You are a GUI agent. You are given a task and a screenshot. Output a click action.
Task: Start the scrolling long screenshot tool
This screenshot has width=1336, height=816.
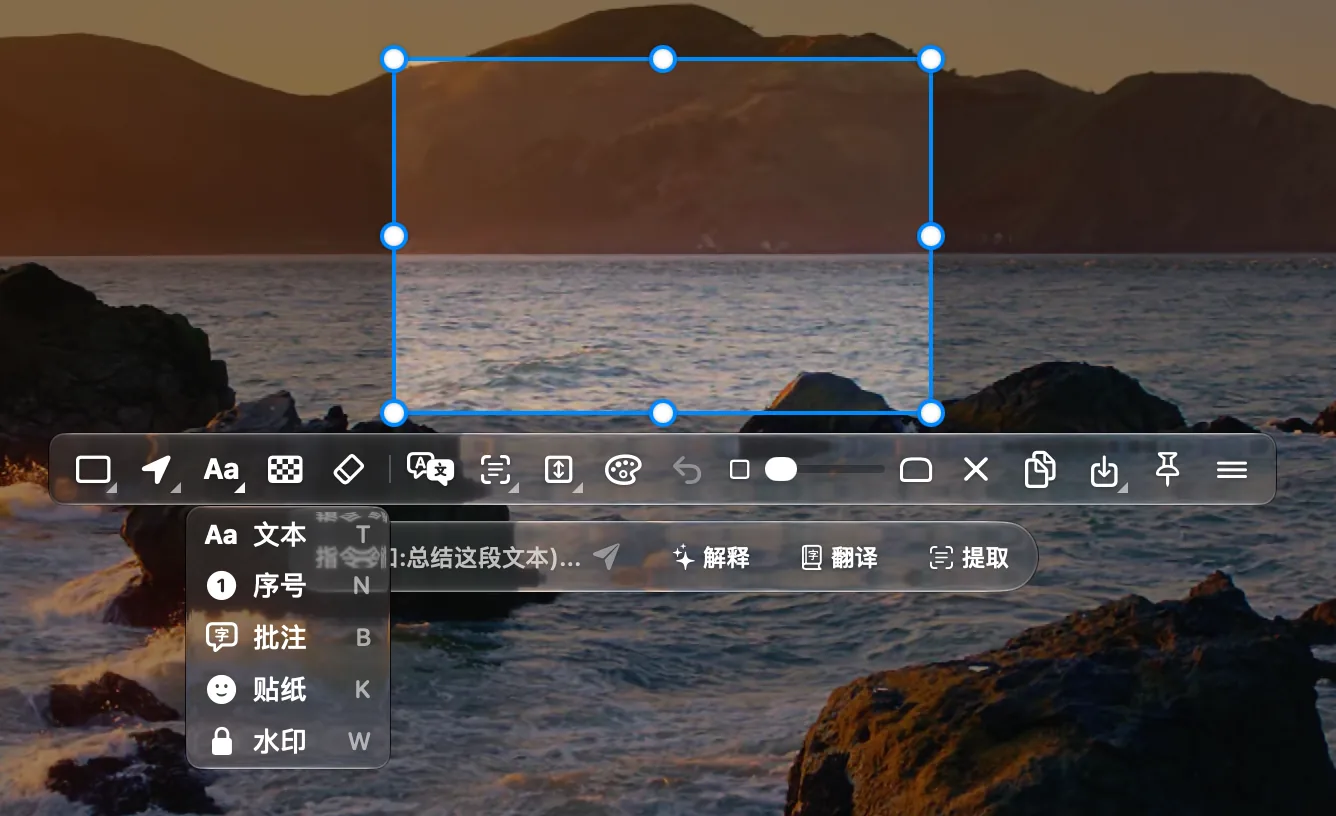[x=558, y=469]
